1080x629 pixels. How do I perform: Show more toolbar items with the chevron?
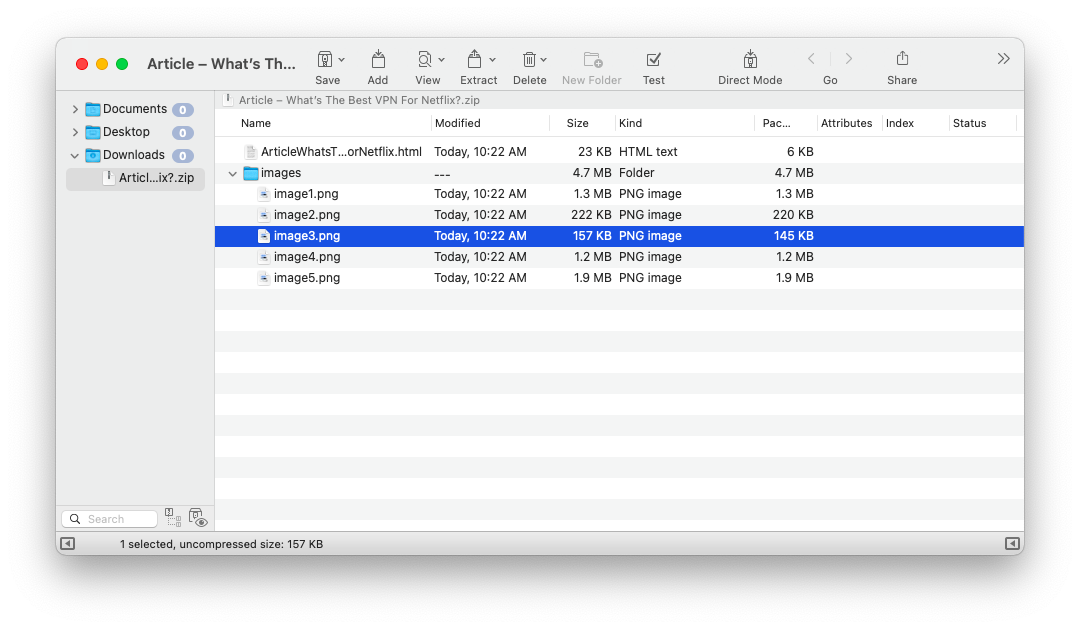(1004, 58)
